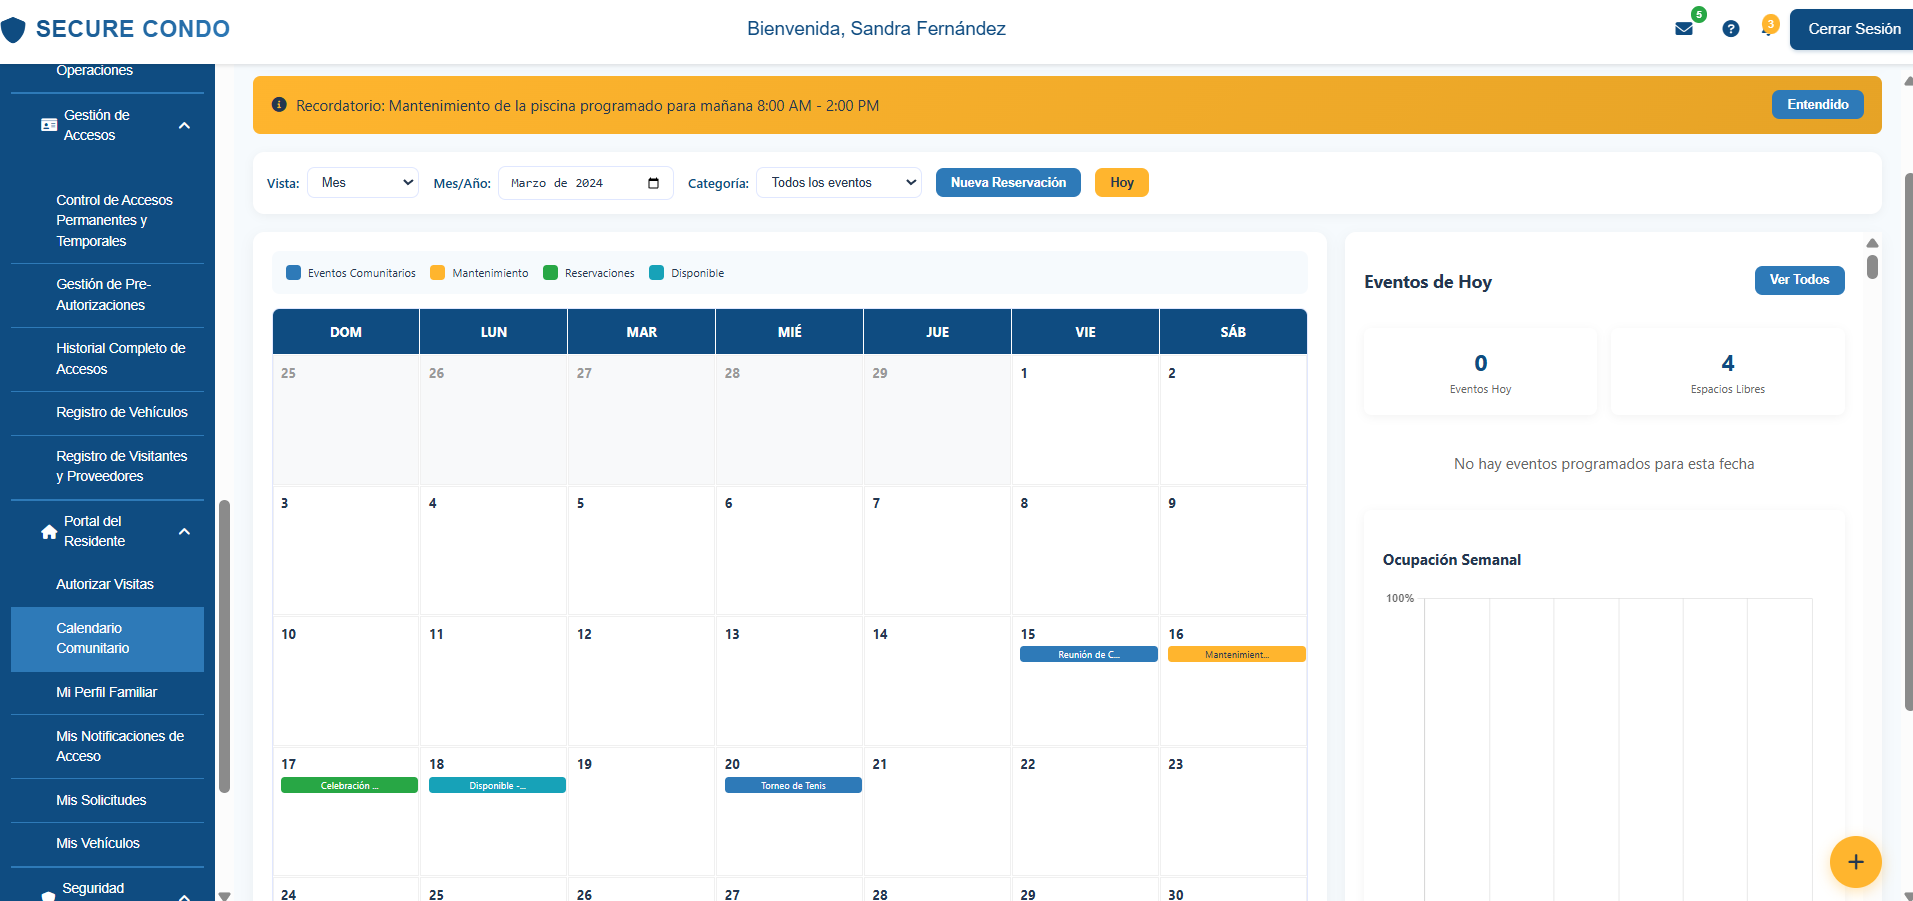The width and height of the screenshot is (1913, 901).
Task: Click the MIÉ column header
Action: 790,332
